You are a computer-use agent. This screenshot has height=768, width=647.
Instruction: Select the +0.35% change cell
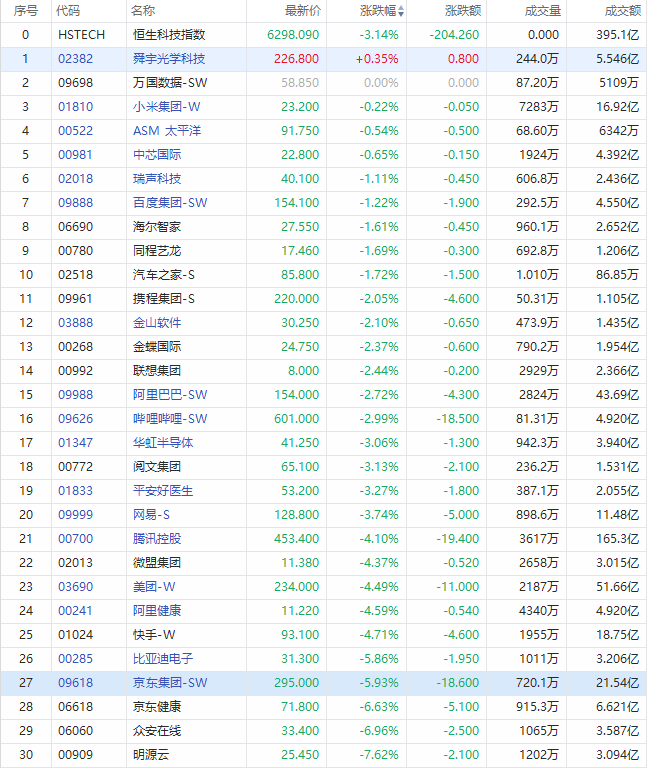pos(377,59)
